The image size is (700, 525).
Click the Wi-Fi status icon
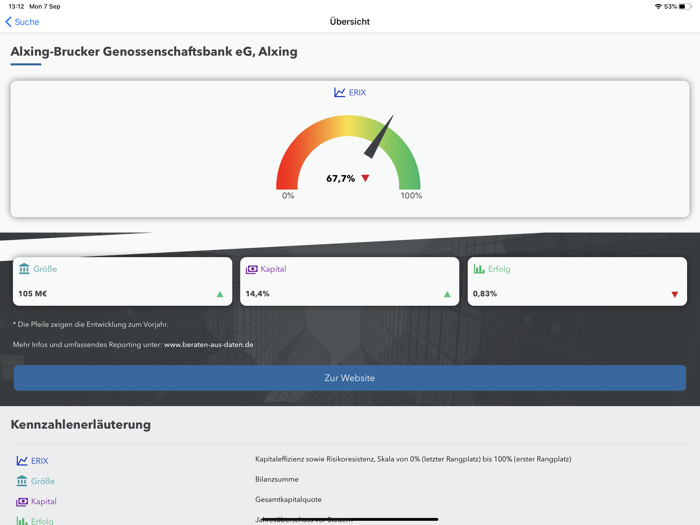(658, 6)
